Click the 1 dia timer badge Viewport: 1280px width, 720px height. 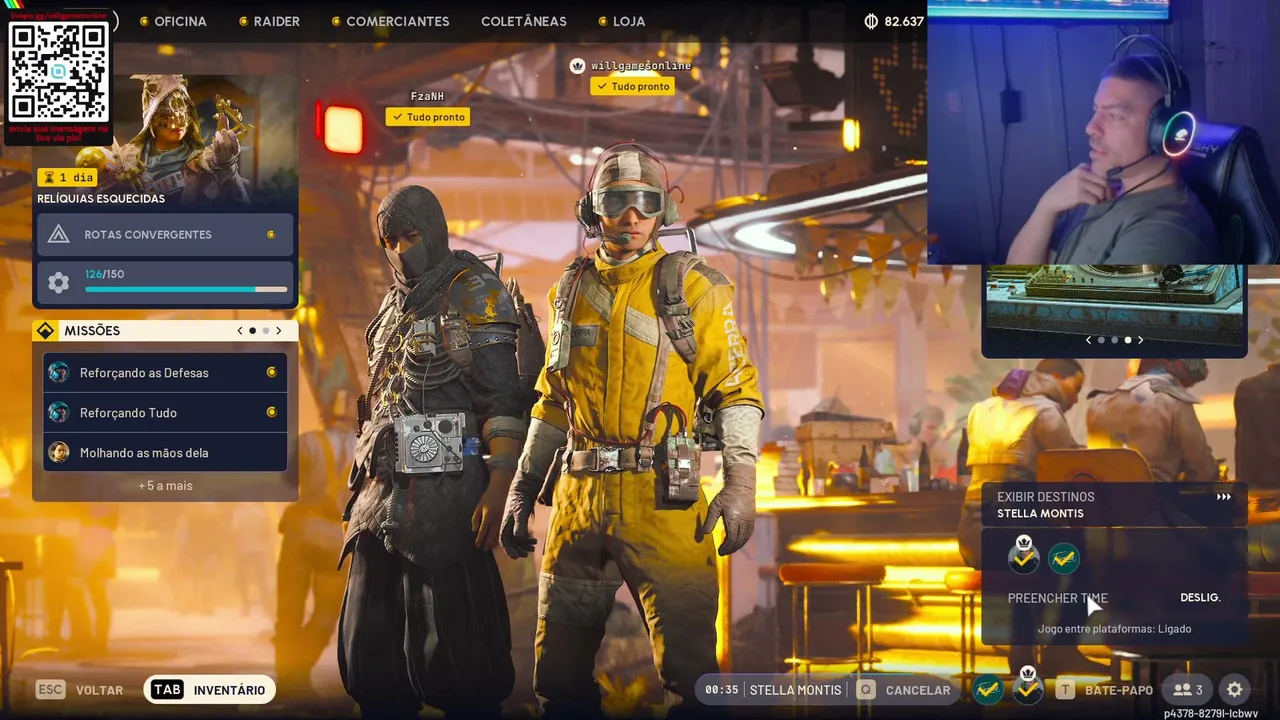pos(67,177)
